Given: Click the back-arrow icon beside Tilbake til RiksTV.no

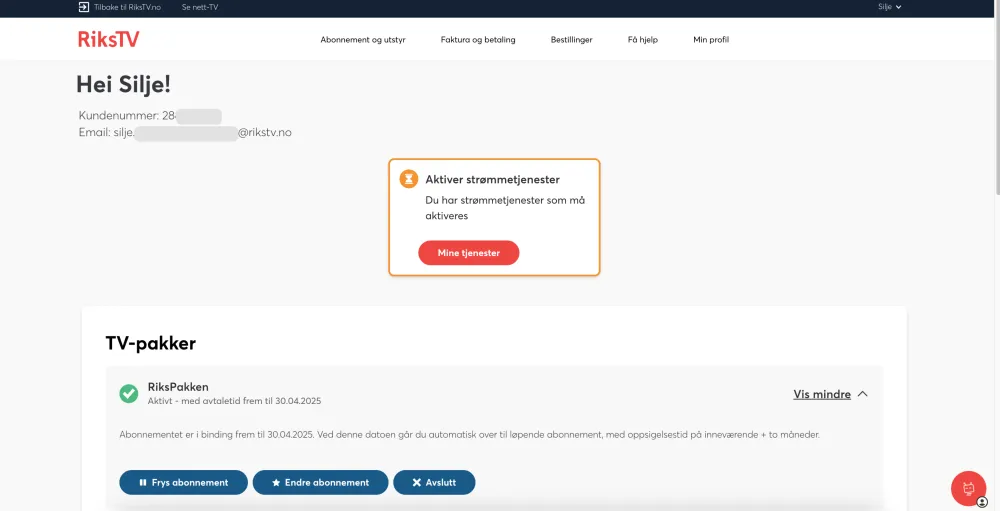Looking at the screenshot, I should pyautogui.click(x=84, y=7).
